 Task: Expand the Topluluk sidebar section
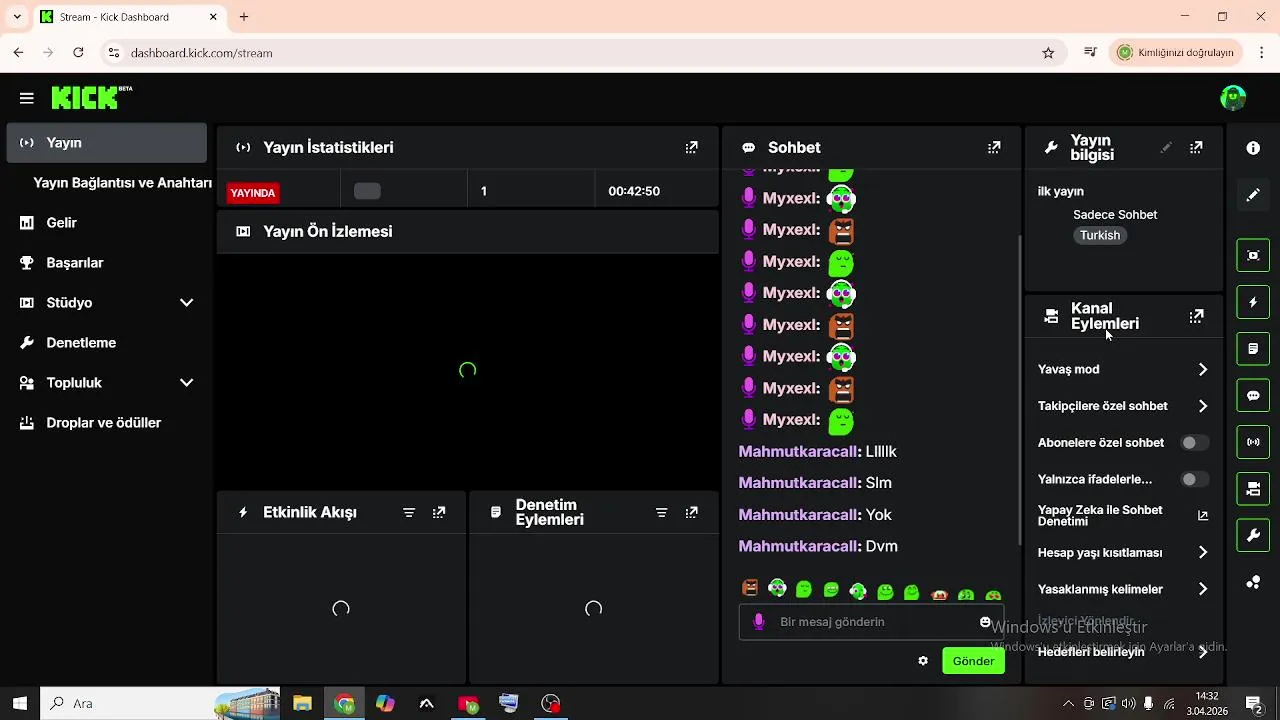tap(107, 383)
